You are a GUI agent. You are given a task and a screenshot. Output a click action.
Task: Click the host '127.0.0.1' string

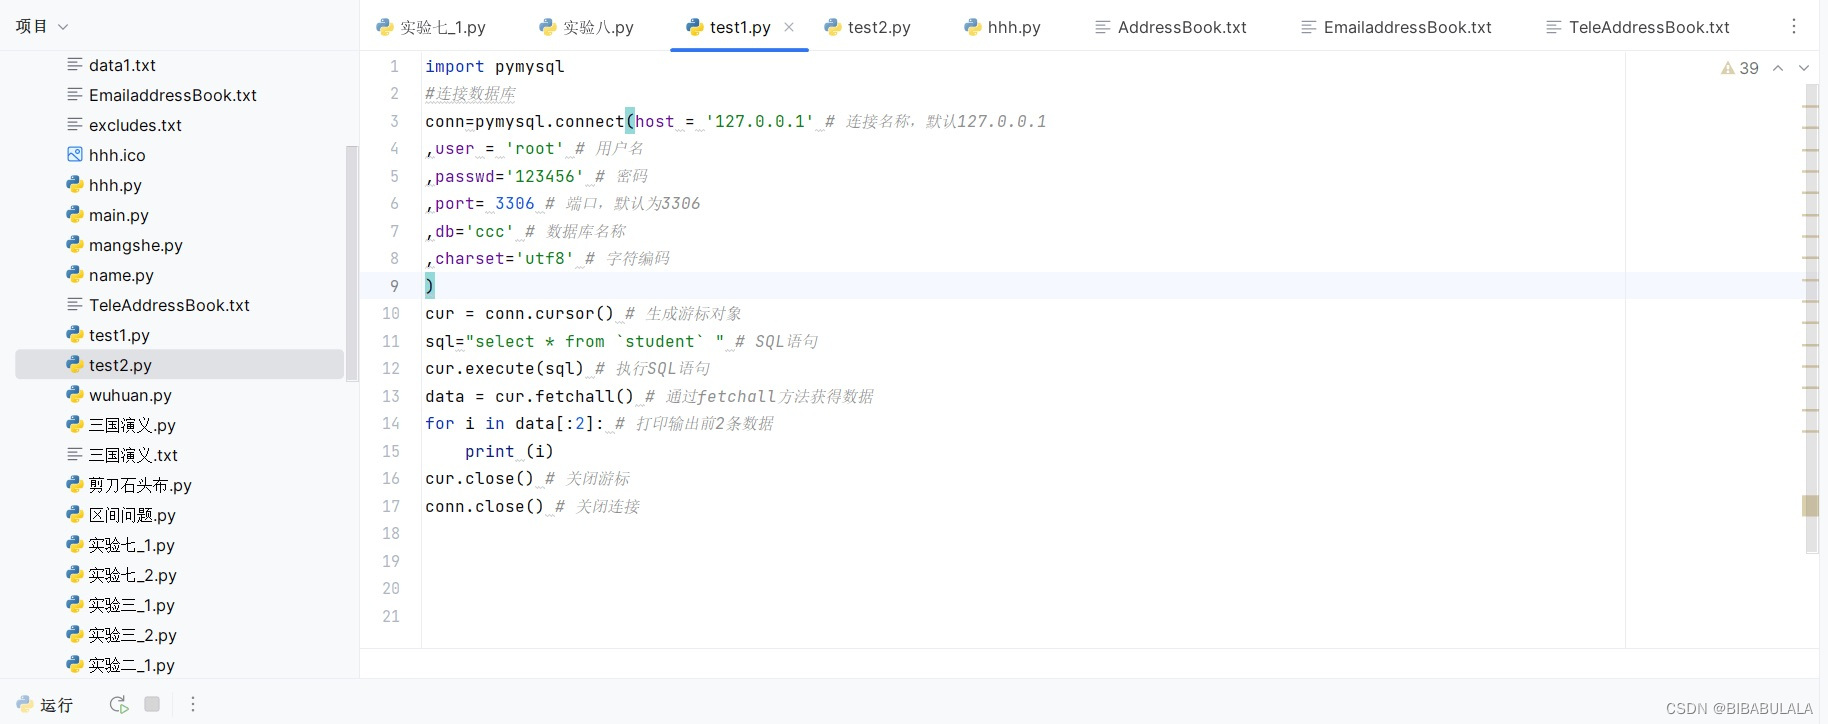760,121
